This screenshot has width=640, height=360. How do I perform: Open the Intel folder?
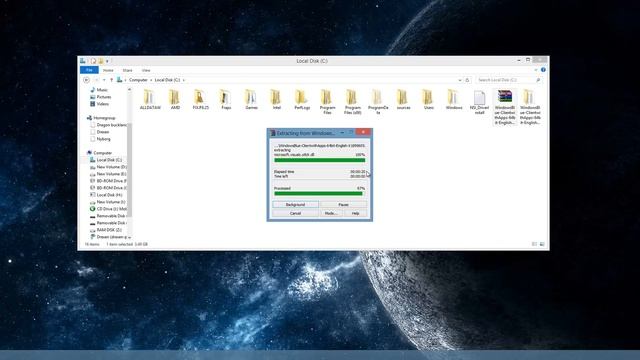coord(276,100)
